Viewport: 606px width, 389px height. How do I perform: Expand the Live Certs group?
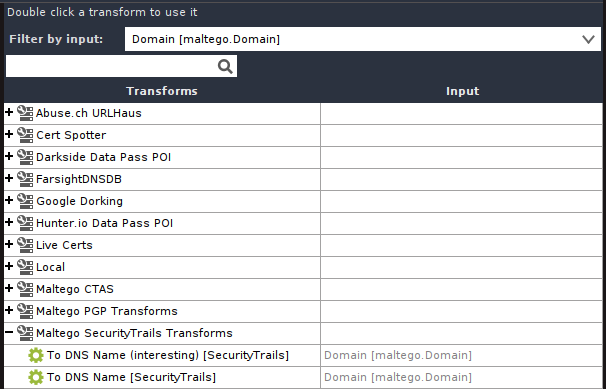click(9, 245)
